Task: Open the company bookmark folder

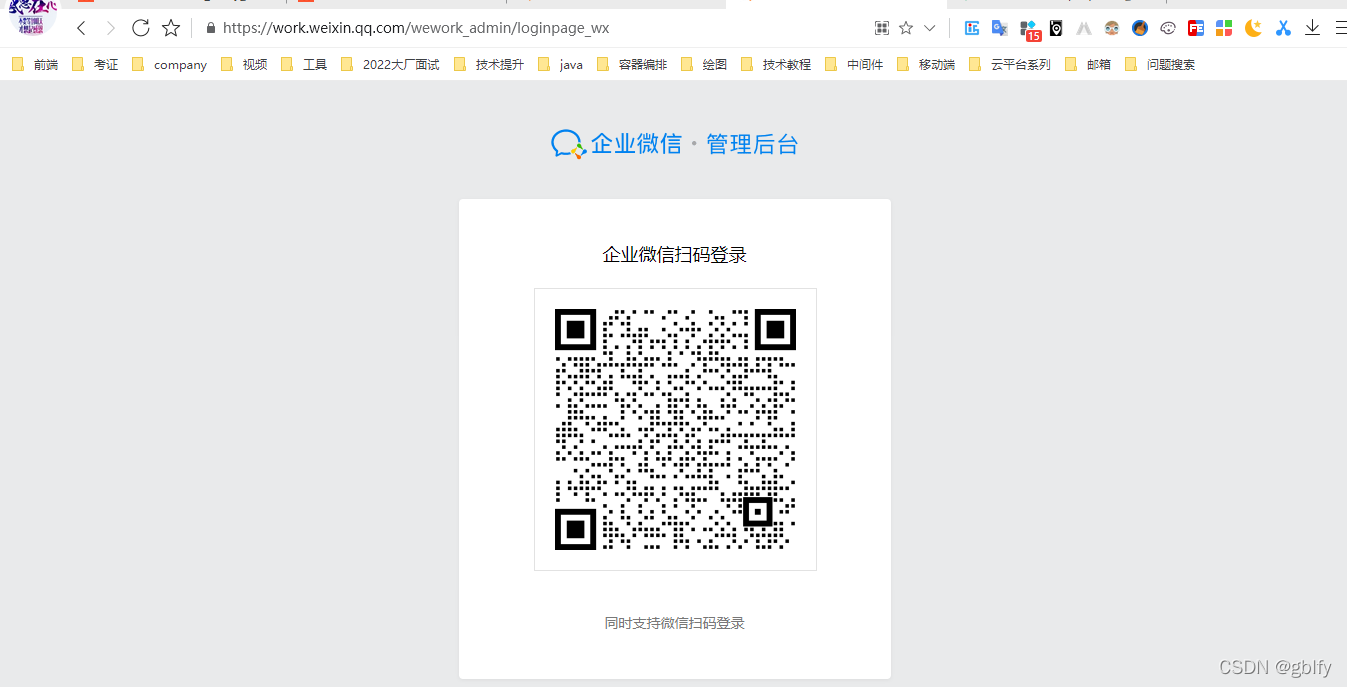Action: [x=169, y=65]
